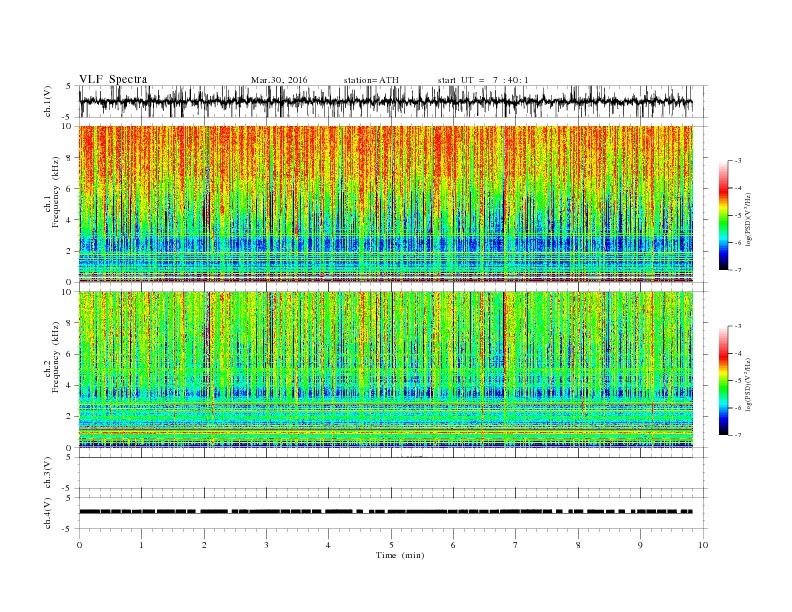Viewport: 792px width, 612px height.
Task: Click the ch.1 color bar "-3" label
Action: [738, 161]
